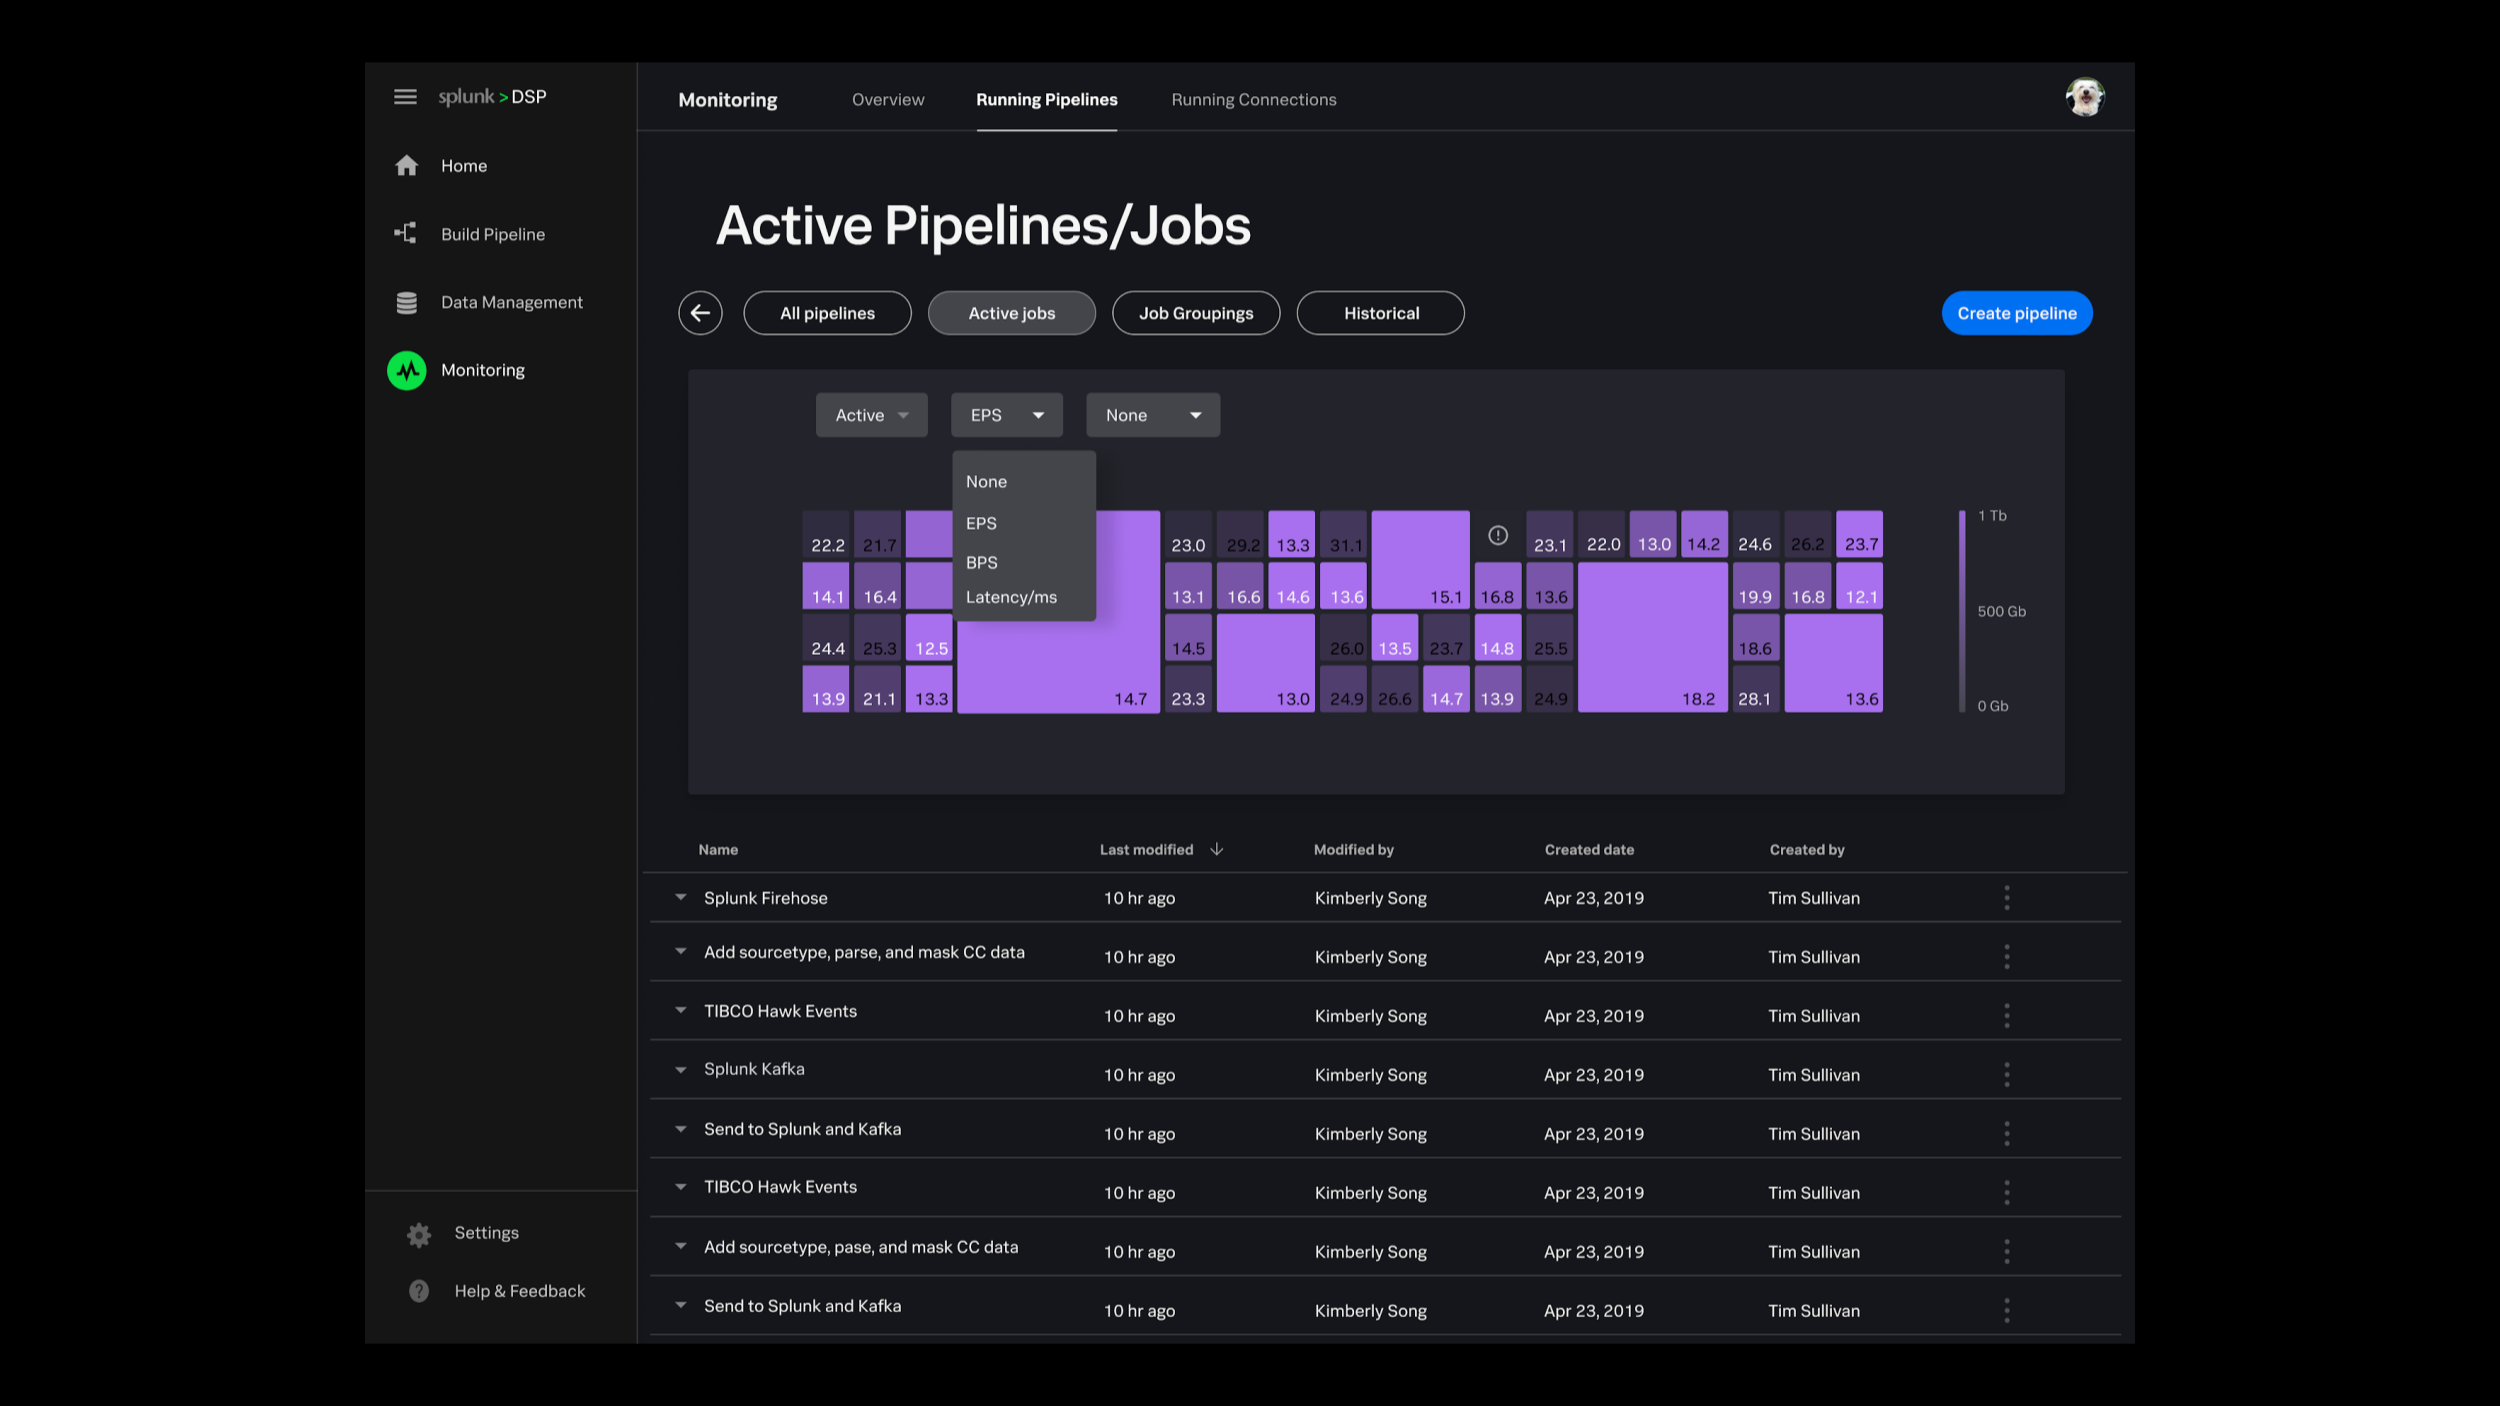This screenshot has height=1406, width=2500.
Task: Click the green Monitoring pulse icon
Action: pos(407,371)
